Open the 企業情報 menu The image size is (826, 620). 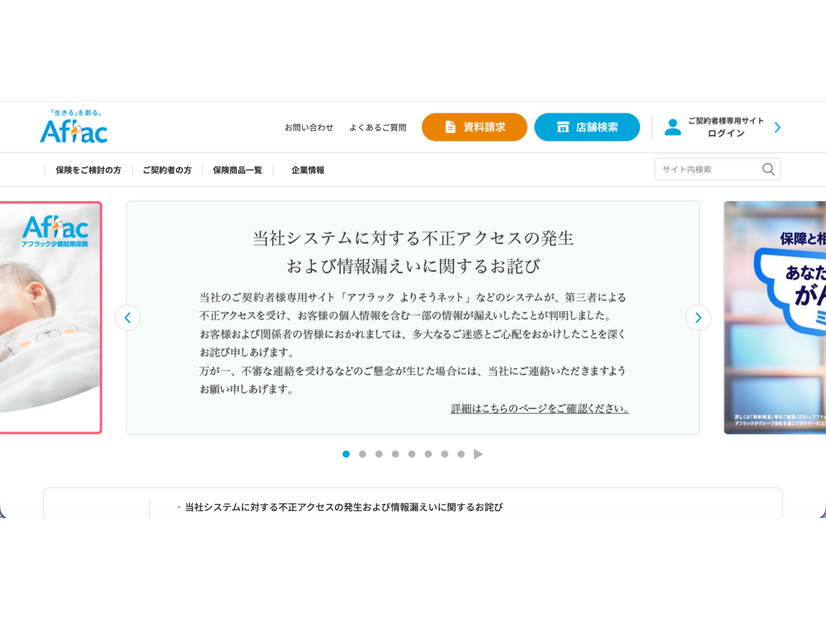click(308, 170)
